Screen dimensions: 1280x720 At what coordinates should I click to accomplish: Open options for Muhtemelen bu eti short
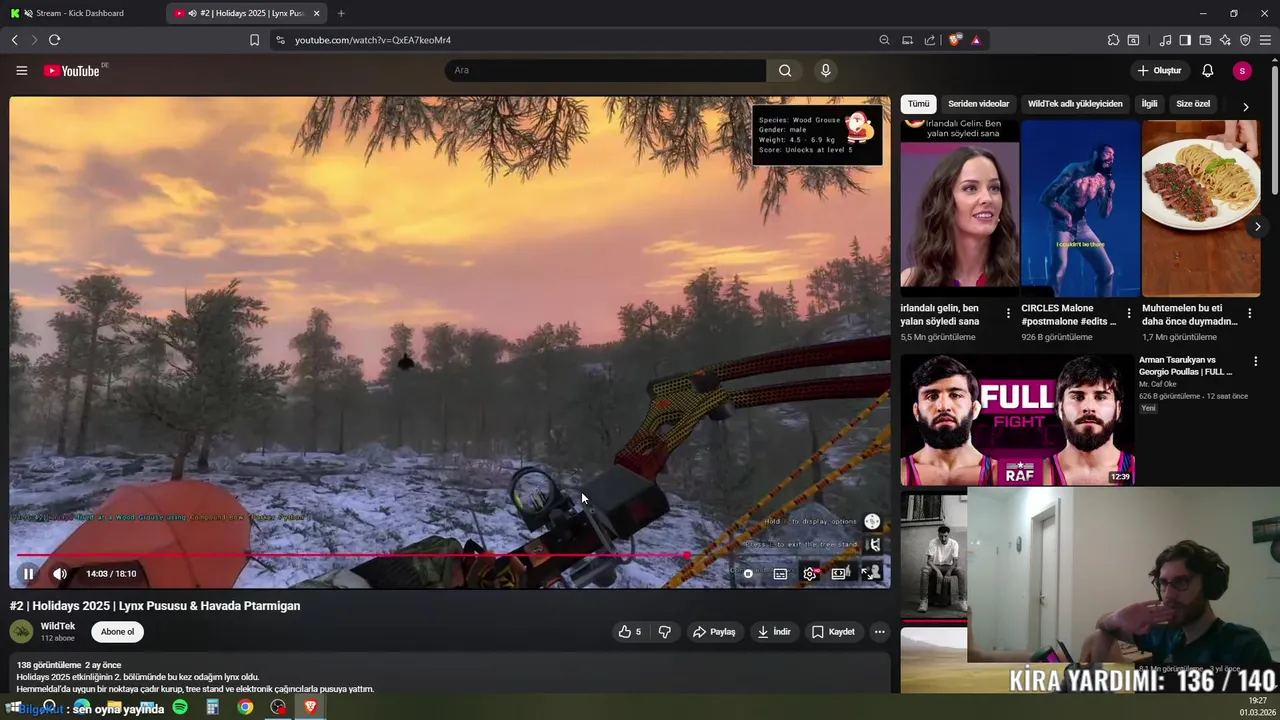pos(1250,313)
